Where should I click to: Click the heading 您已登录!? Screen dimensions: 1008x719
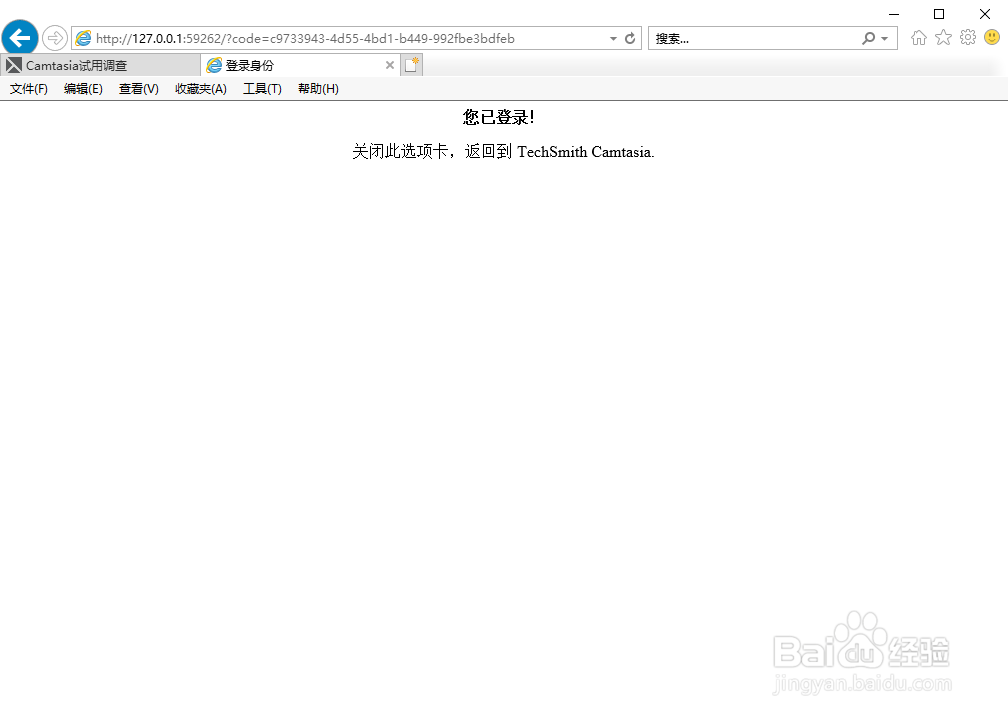[499, 117]
